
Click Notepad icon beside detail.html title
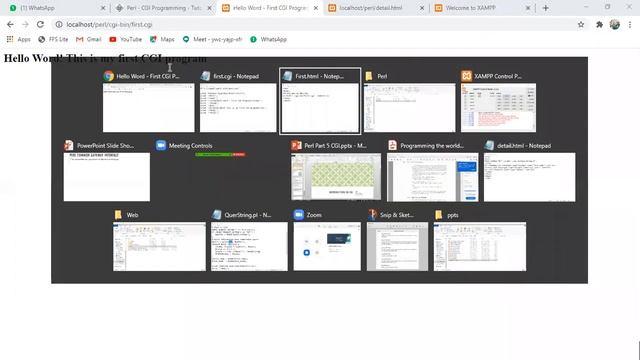click(489, 145)
